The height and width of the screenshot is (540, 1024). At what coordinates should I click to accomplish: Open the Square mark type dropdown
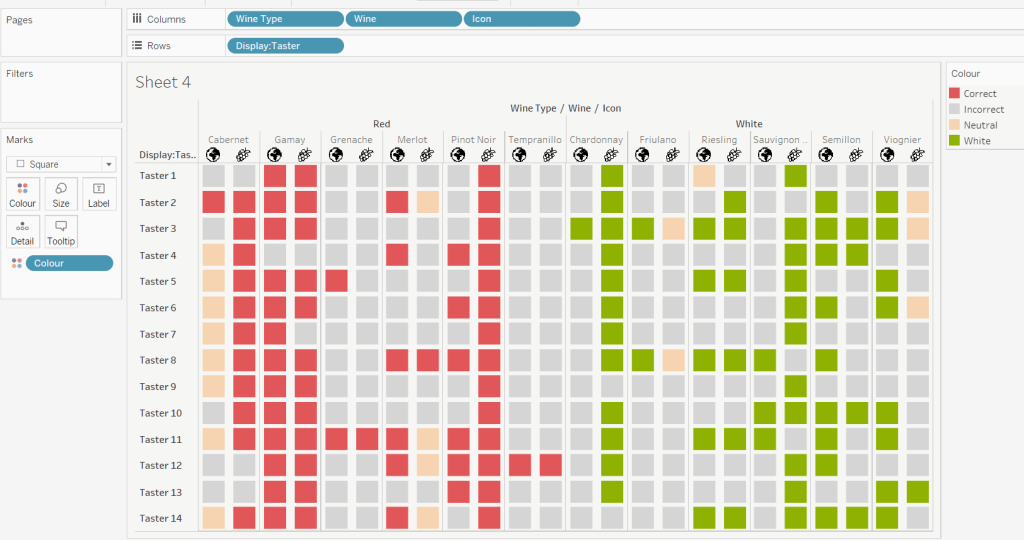tap(61, 164)
